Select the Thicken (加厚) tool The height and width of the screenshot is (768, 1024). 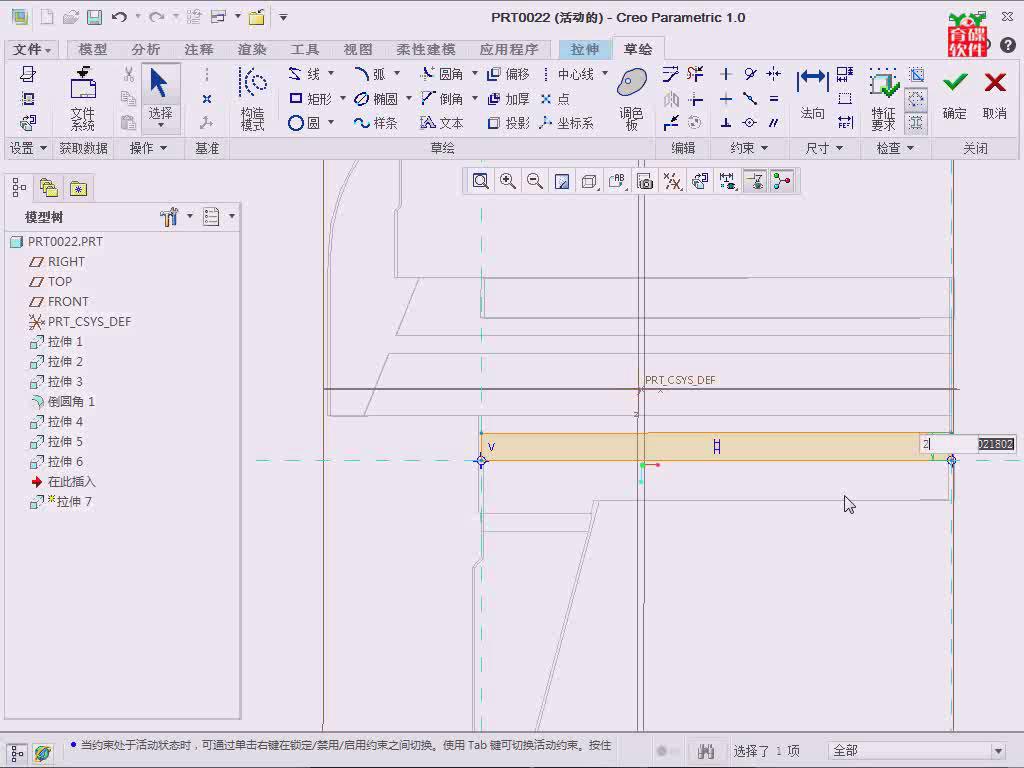coord(508,99)
